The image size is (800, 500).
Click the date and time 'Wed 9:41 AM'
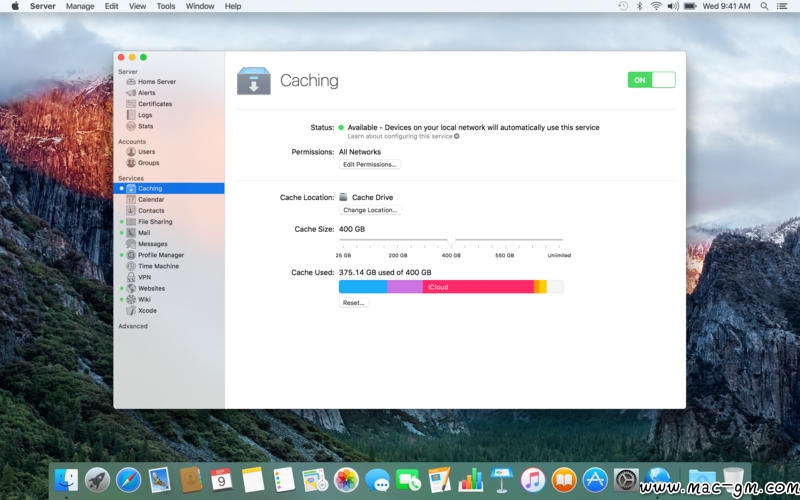727,6
